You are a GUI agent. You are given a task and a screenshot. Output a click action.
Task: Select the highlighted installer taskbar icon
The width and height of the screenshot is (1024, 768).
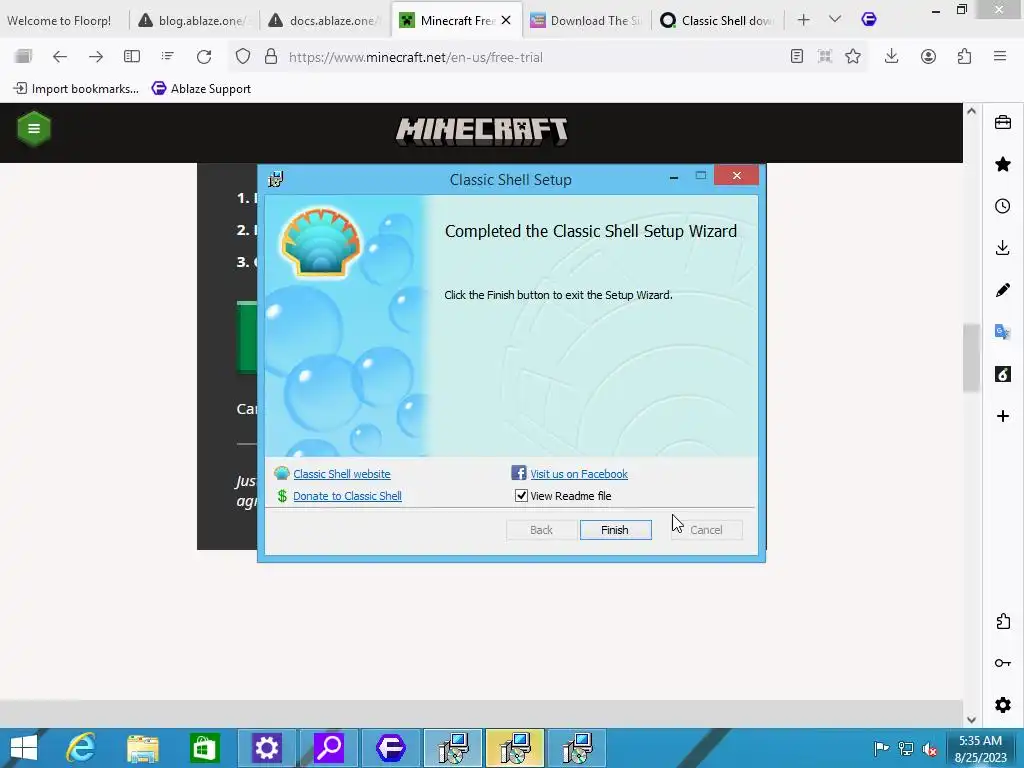click(515, 748)
